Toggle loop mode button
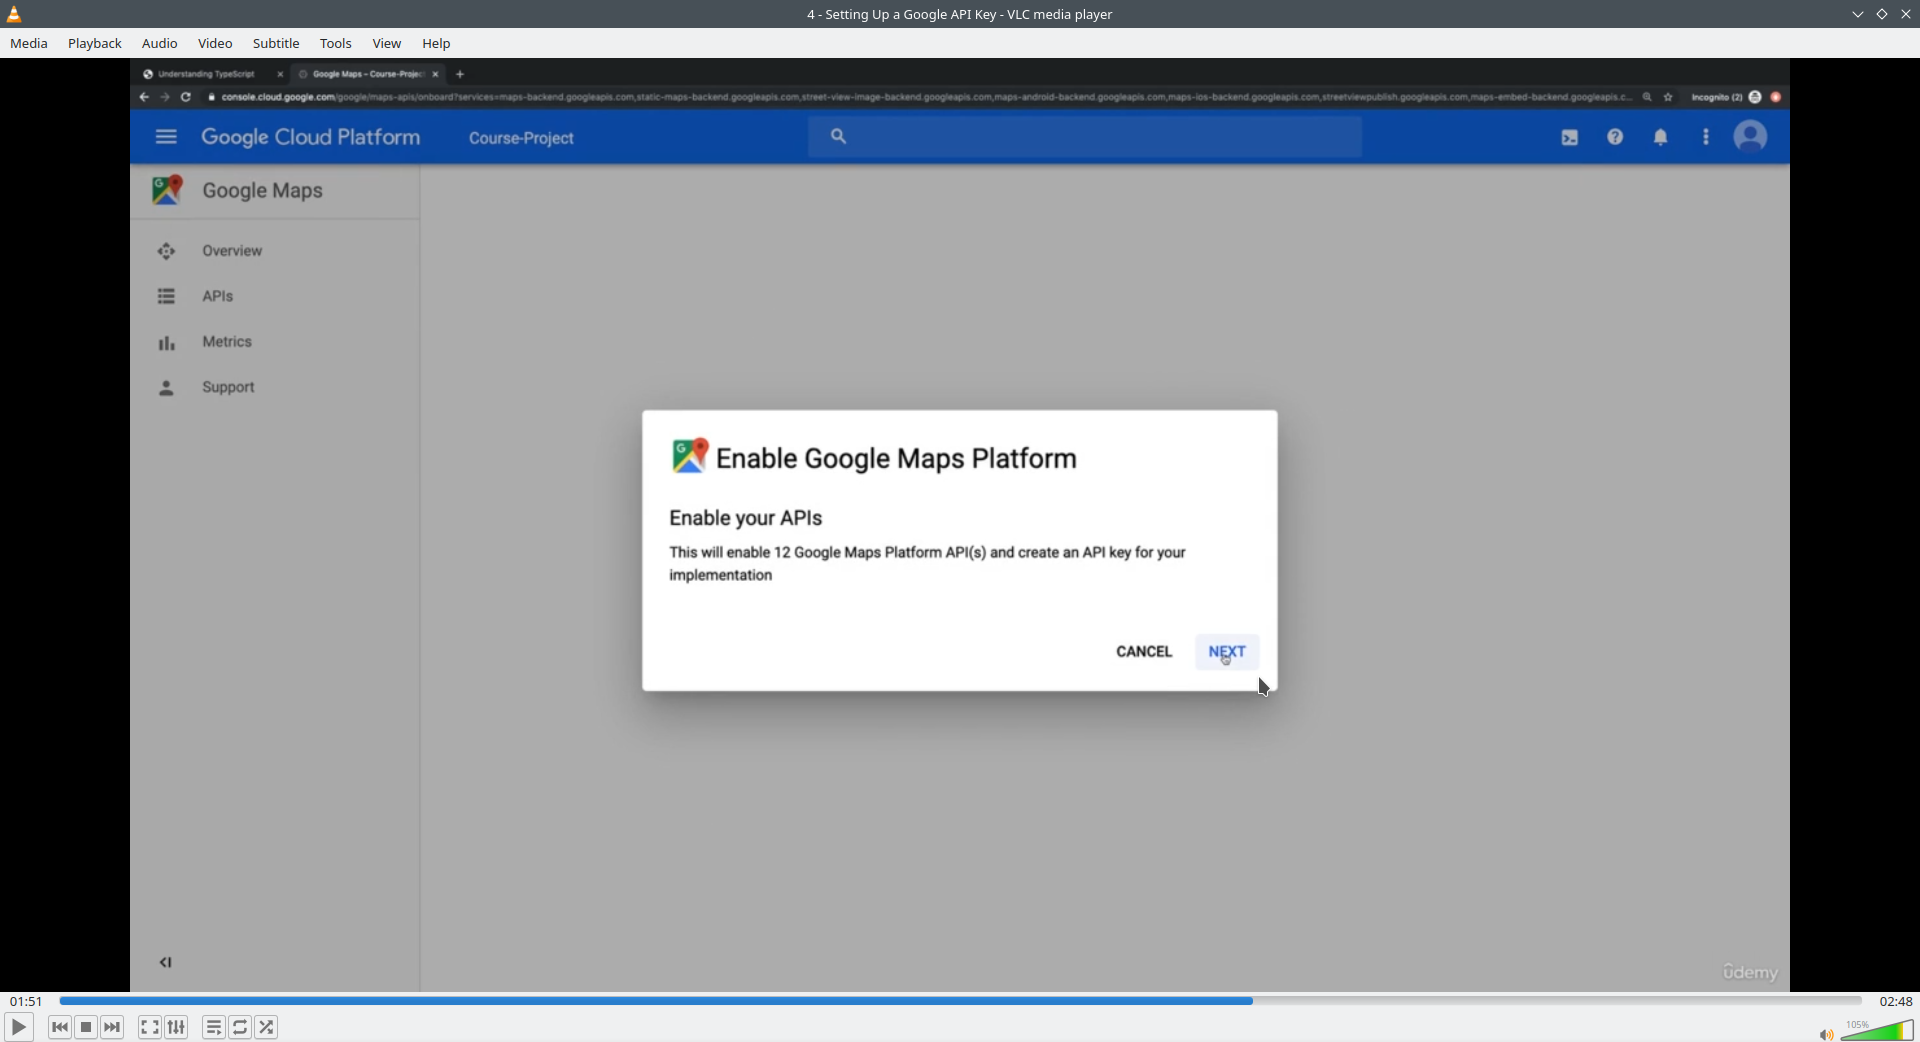Image resolution: width=1920 pixels, height=1042 pixels. [x=240, y=1027]
